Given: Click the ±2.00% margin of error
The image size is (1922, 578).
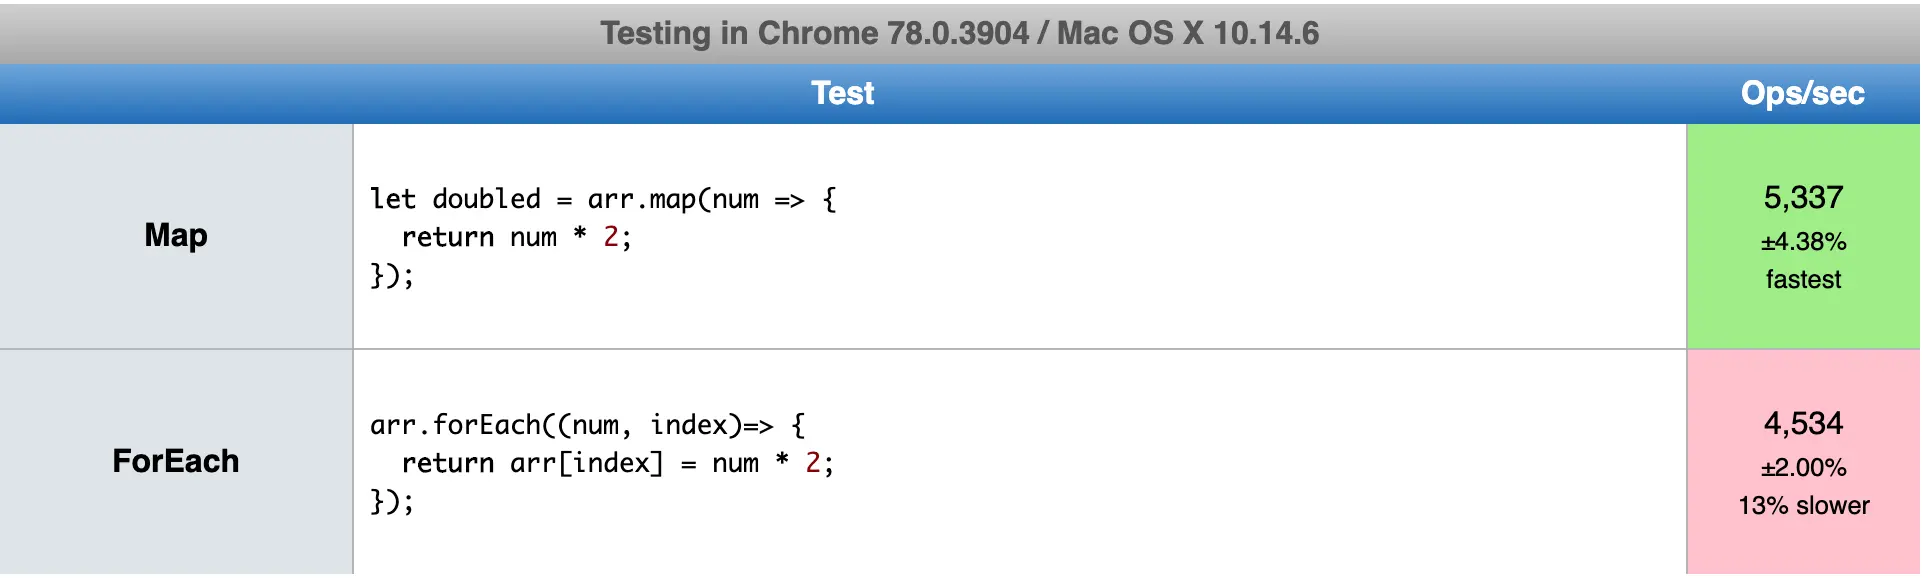Looking at the screenshot, I should tap(1803, 468).
